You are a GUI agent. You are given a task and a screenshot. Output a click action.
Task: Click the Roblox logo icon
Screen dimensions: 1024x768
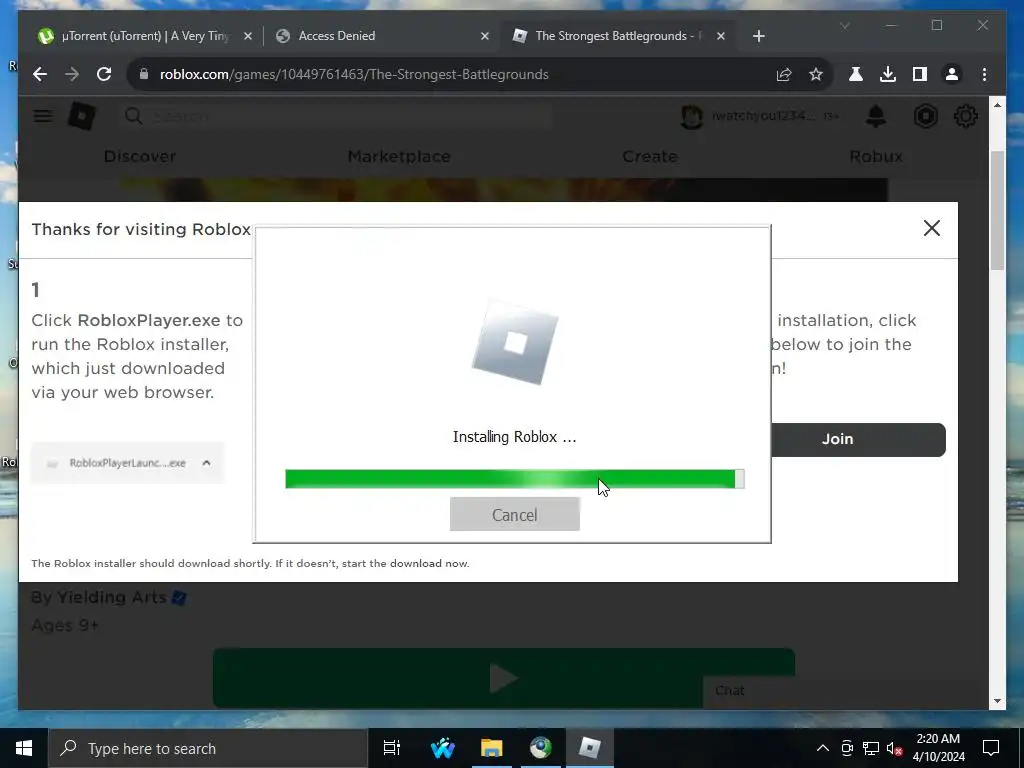82,116
